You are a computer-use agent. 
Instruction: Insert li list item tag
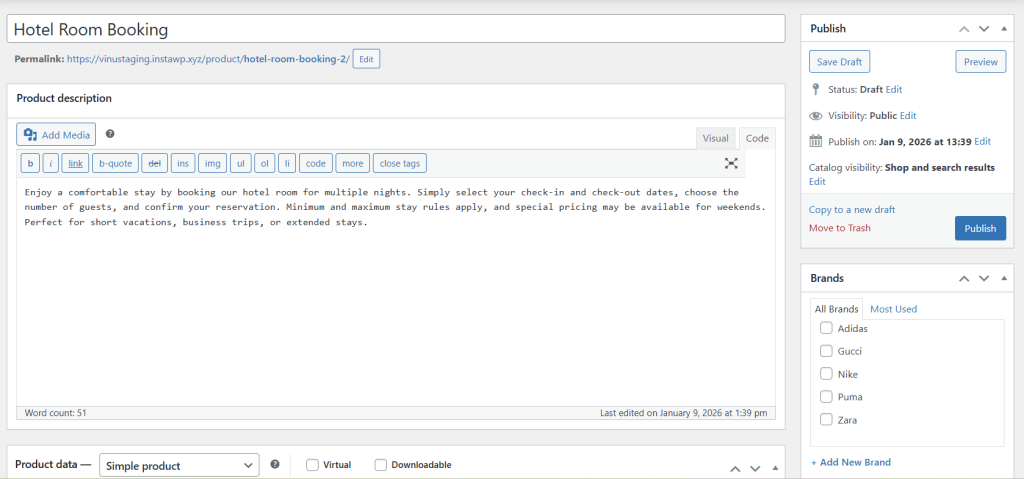[287, 163]
